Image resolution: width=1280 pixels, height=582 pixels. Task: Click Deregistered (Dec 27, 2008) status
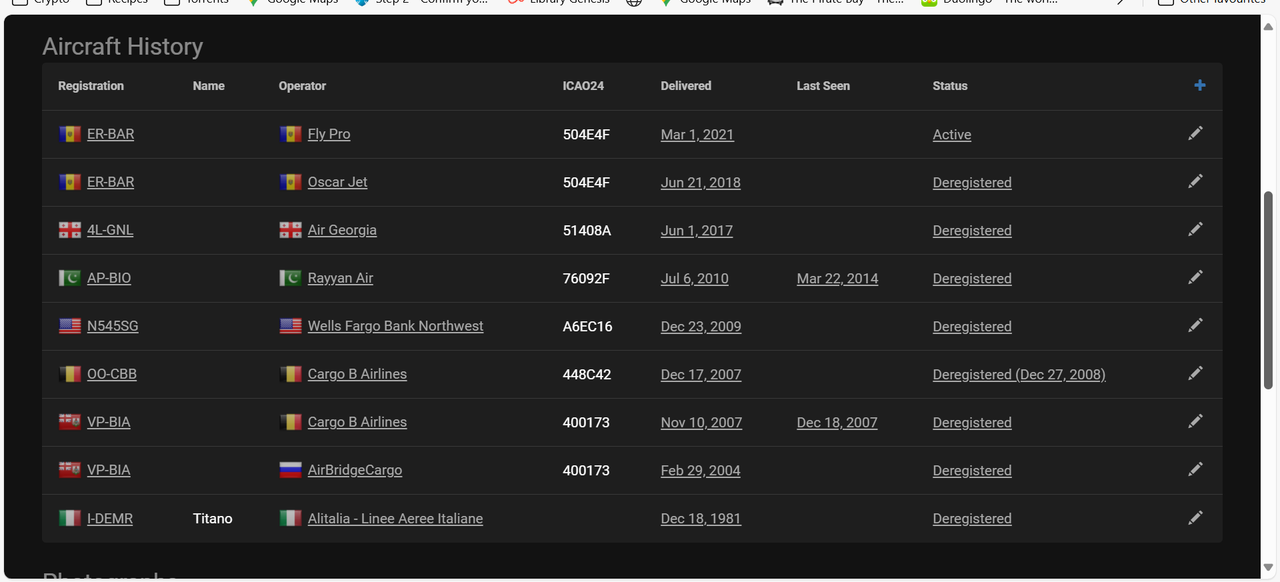point(1019,374)
